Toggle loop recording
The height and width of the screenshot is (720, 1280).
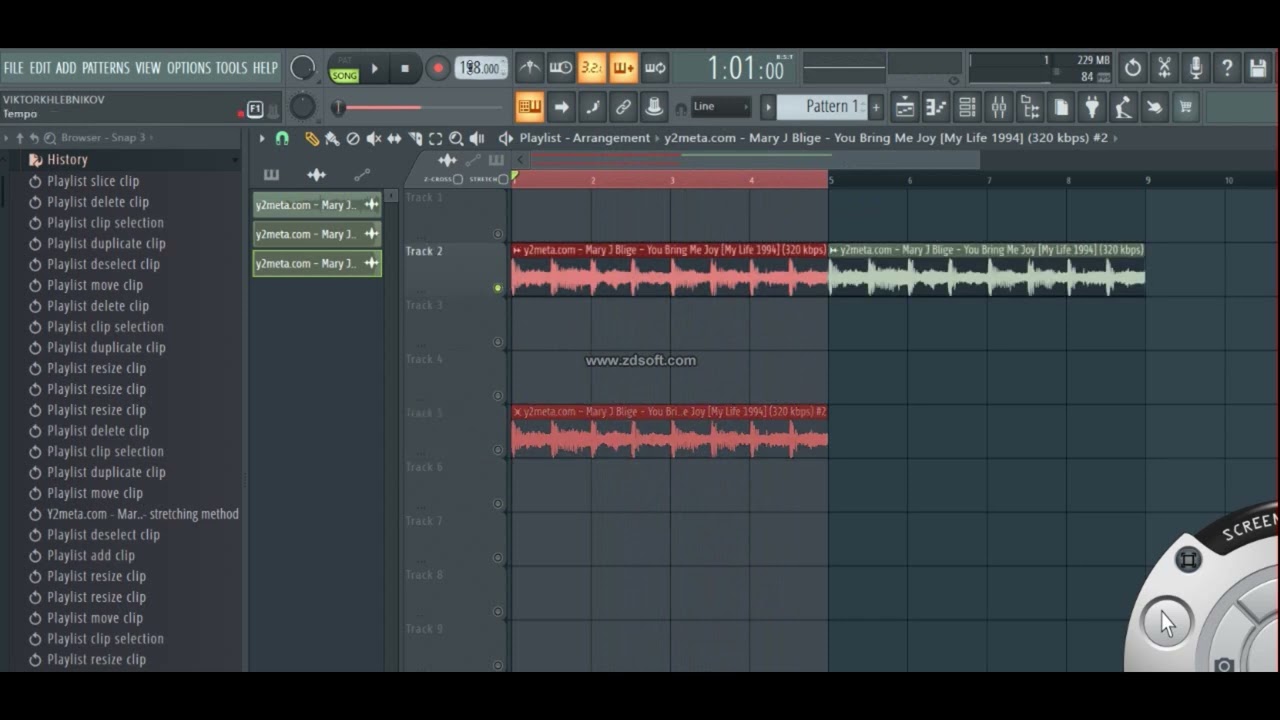655,68
